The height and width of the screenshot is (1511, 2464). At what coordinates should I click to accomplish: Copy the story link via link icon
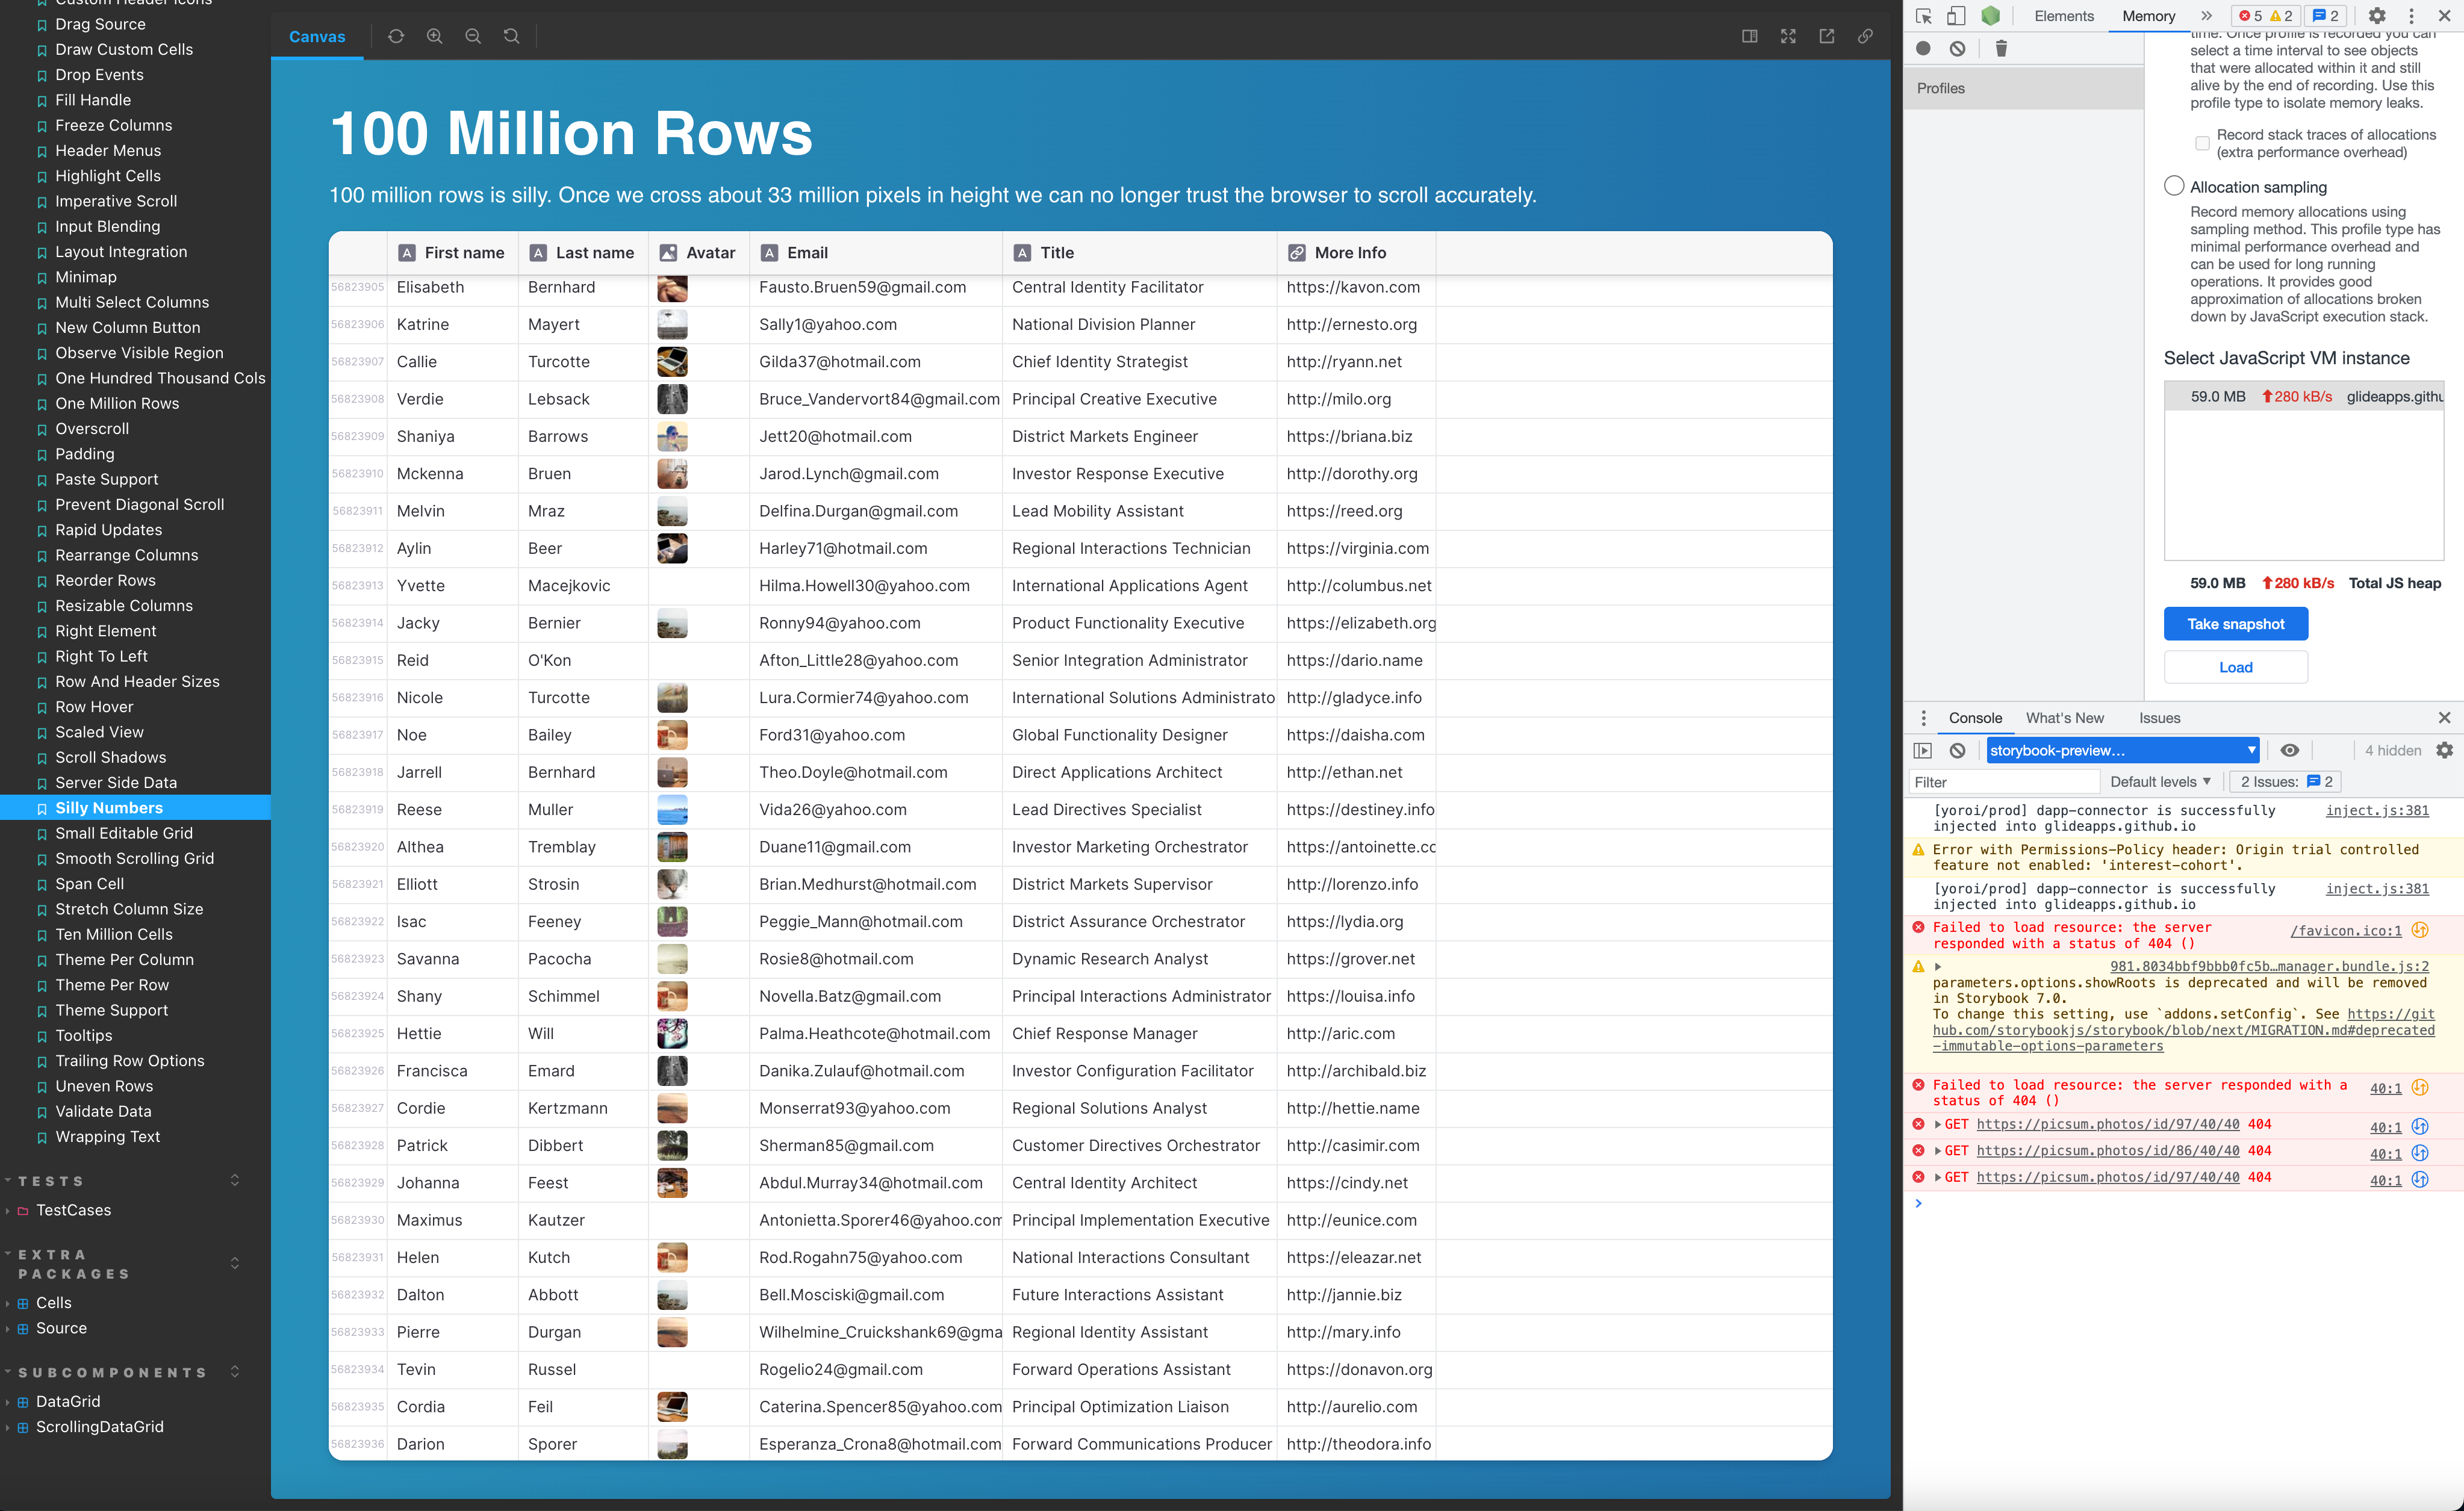point(1864,36)
